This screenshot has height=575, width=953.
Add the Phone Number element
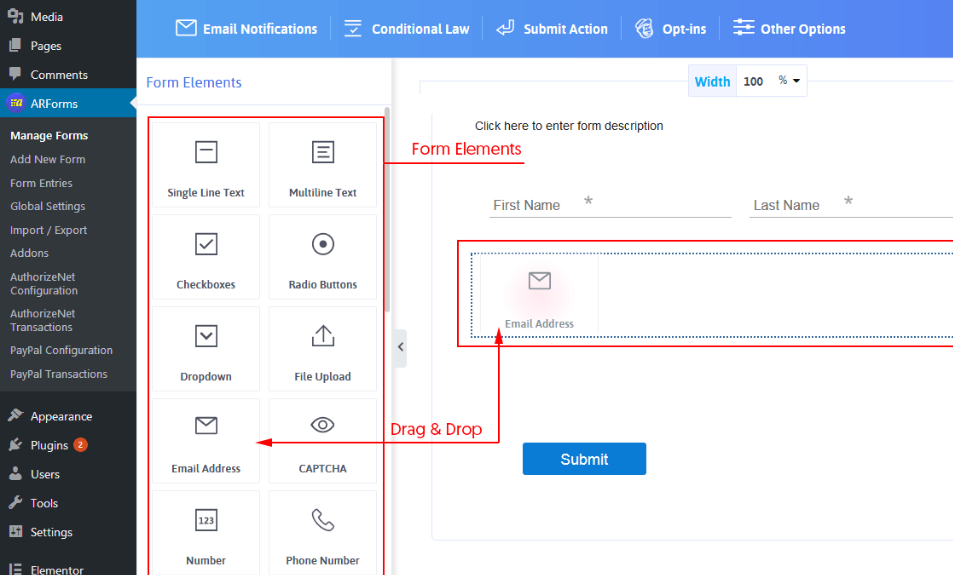[323, 532]
